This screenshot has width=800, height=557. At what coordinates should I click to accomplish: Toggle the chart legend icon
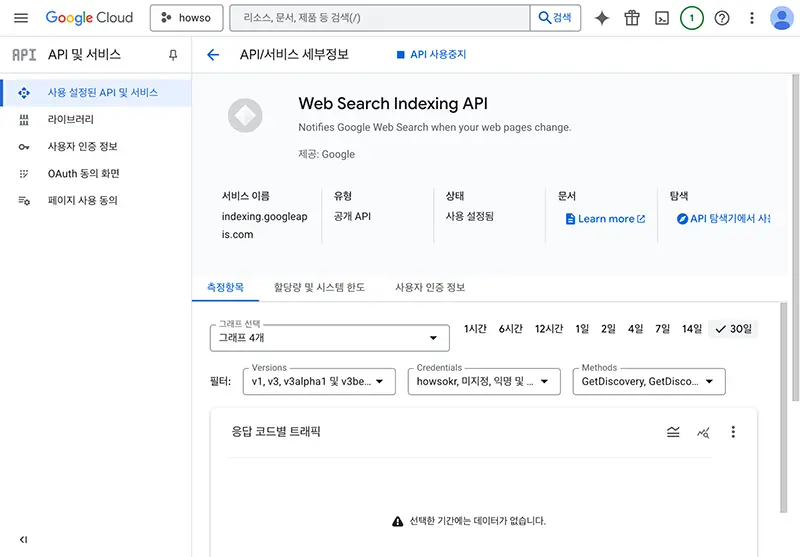(x=673, y=433)
